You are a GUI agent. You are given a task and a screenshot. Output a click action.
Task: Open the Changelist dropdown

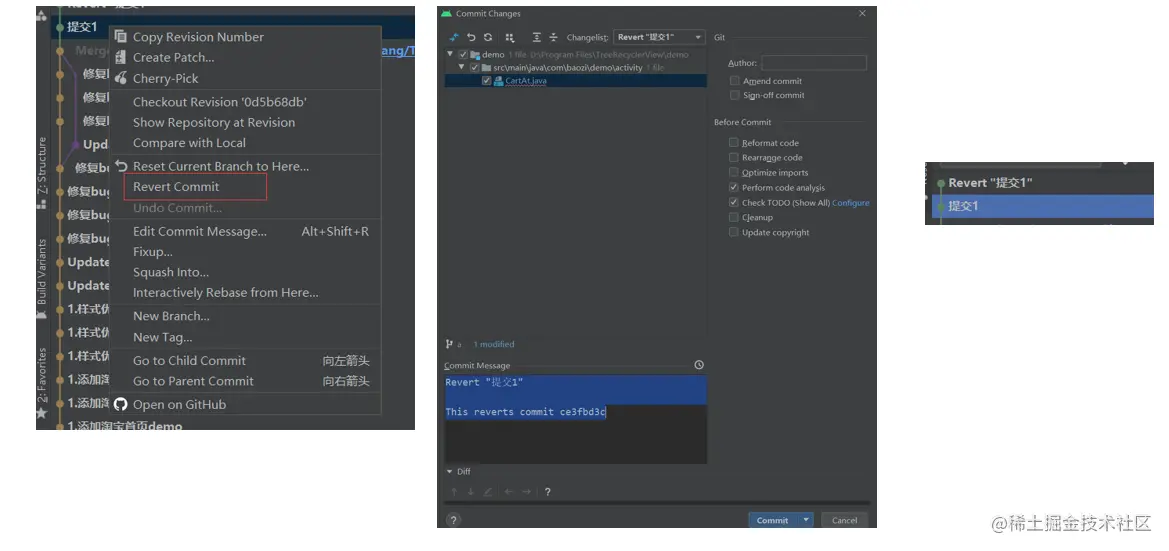pyautogui.click(x=659, y=37)
